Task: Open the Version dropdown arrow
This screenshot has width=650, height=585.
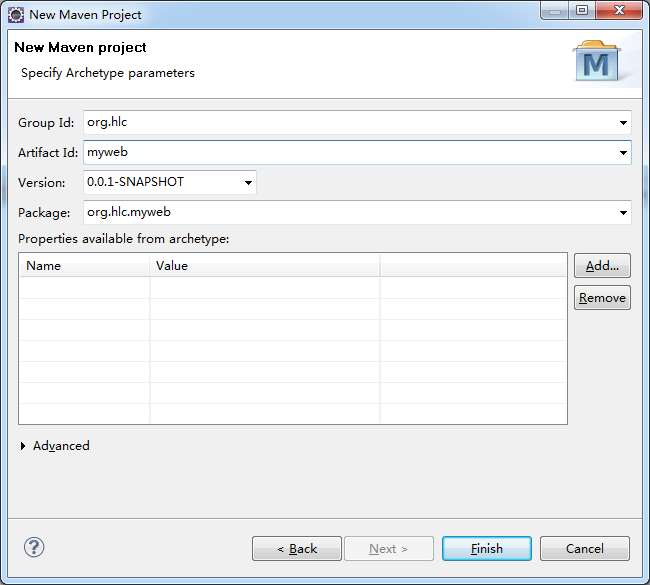Action: click(x=248, y=182)
